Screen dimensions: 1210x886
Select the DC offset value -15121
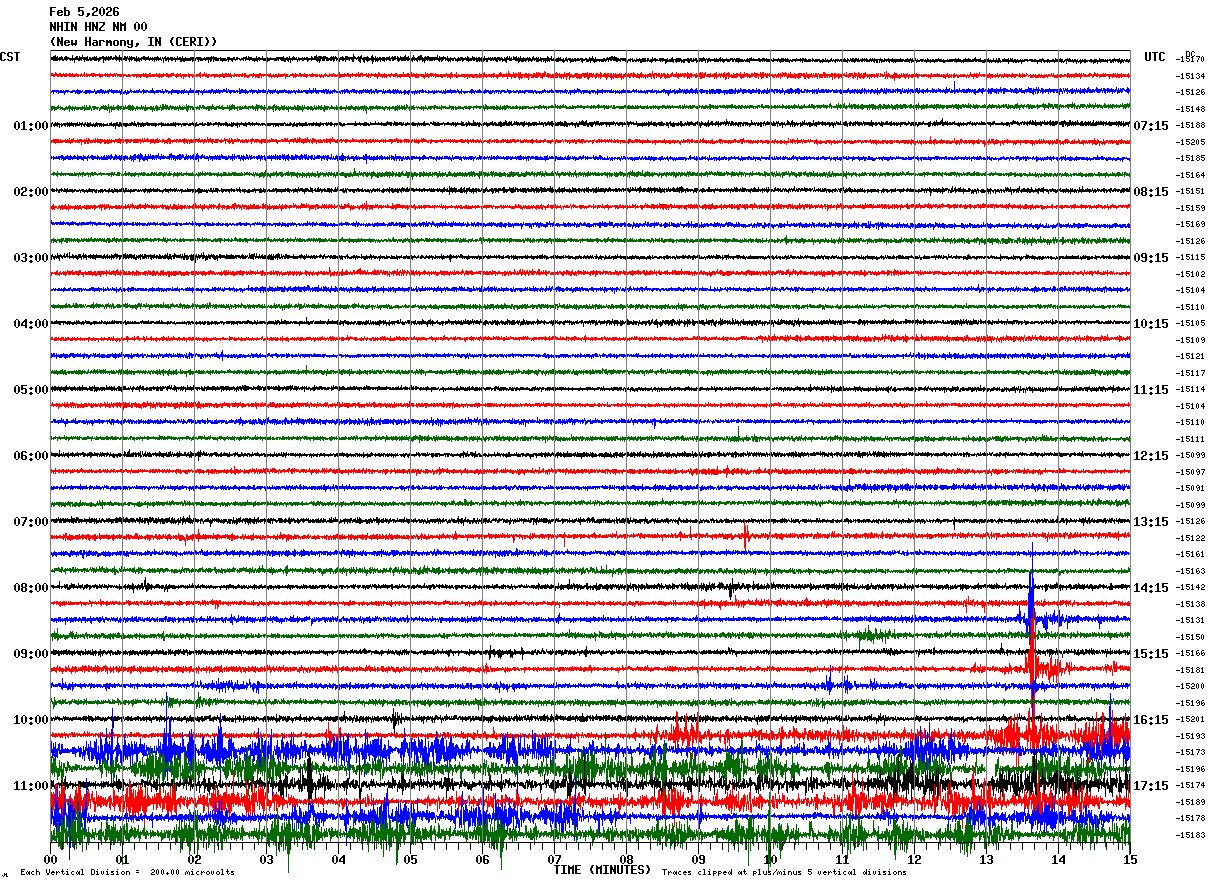click(1190, 356)
